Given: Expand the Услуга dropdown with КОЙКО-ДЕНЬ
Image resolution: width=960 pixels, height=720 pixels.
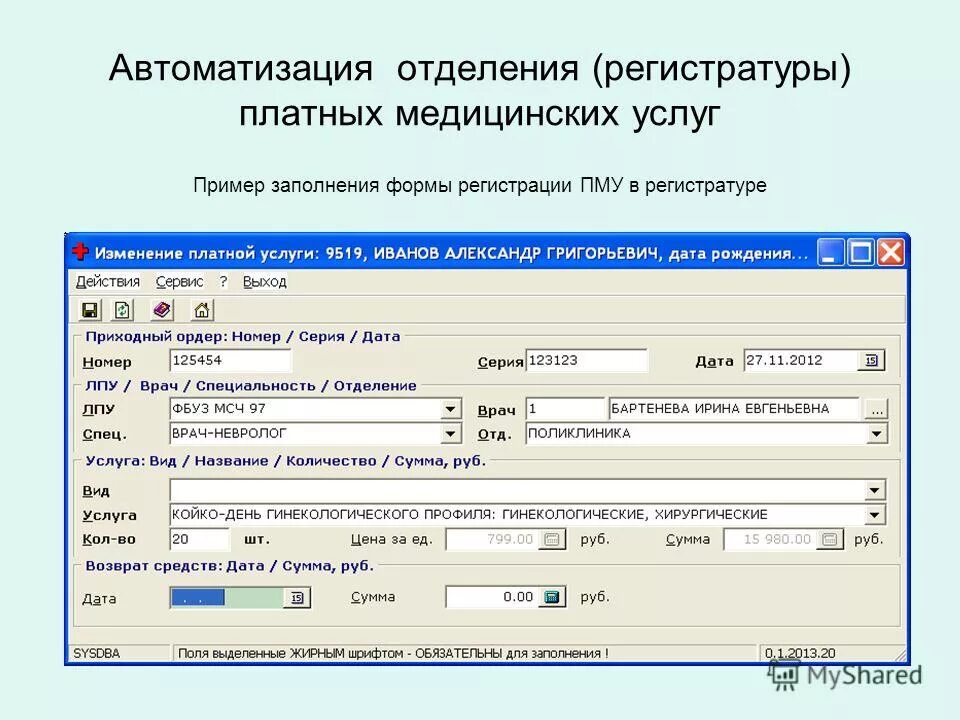Looking at the screenshot, I should [x=874, y=514].
